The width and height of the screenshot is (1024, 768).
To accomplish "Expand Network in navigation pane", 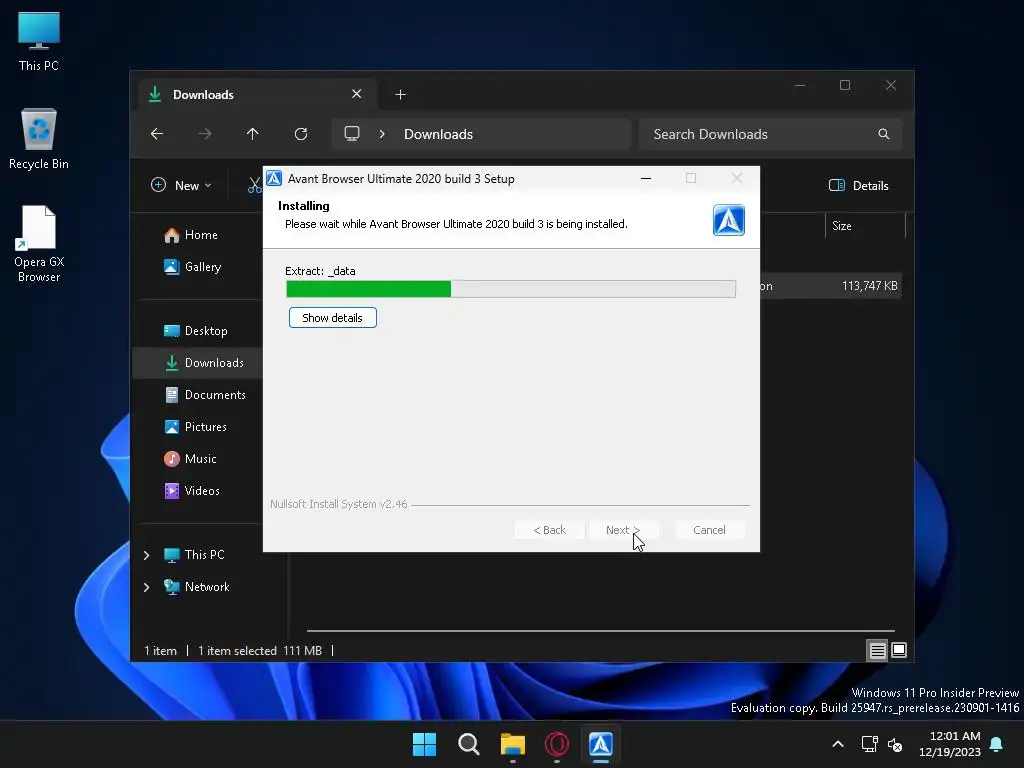I will click(146, 587).
